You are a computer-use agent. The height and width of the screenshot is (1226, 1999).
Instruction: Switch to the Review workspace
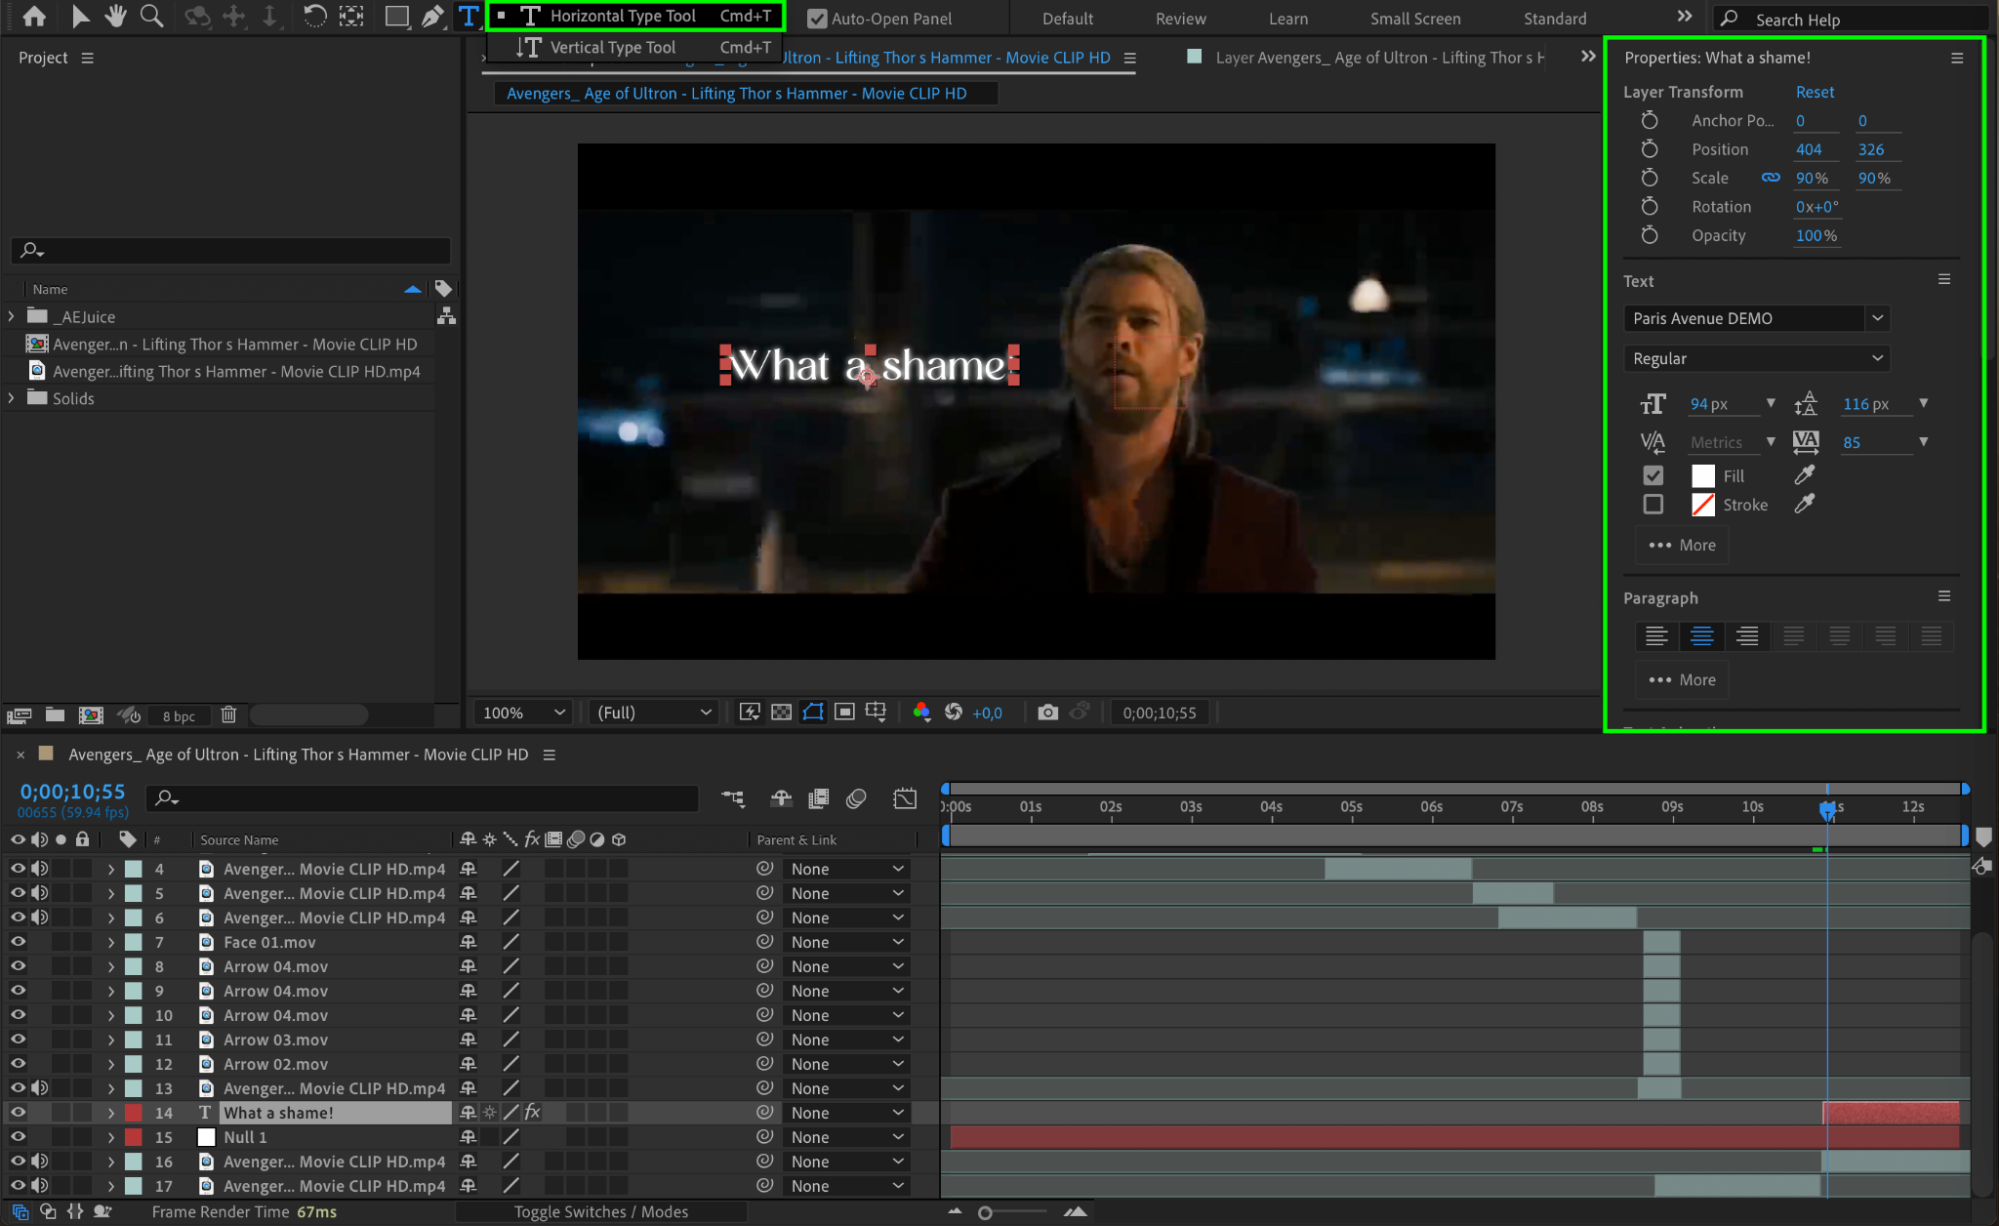tap(1180, 18)
